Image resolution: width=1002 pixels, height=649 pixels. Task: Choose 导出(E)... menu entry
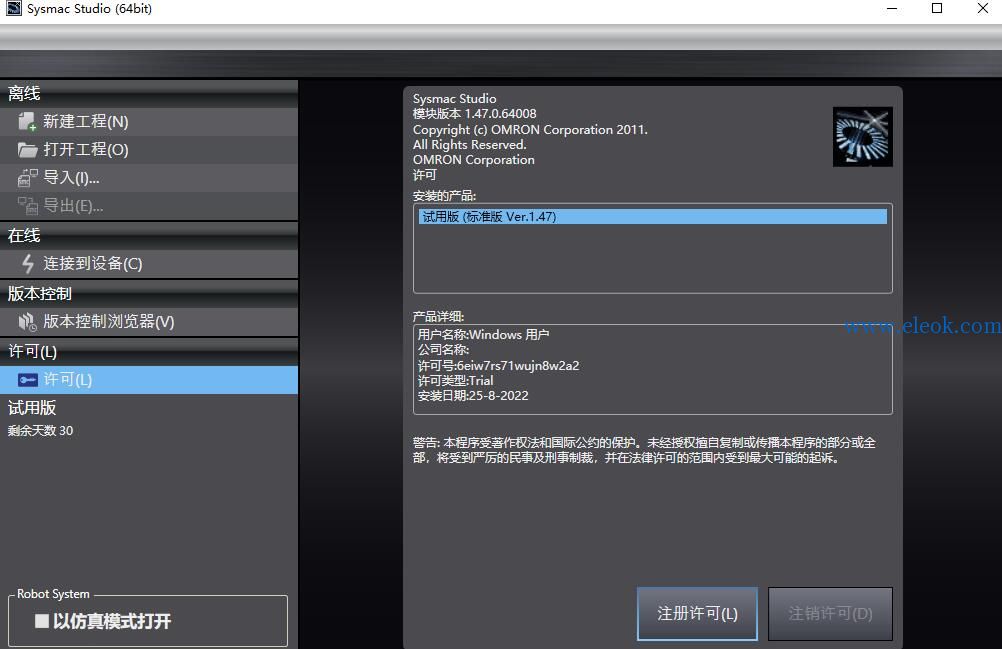[x=149, y=206]
